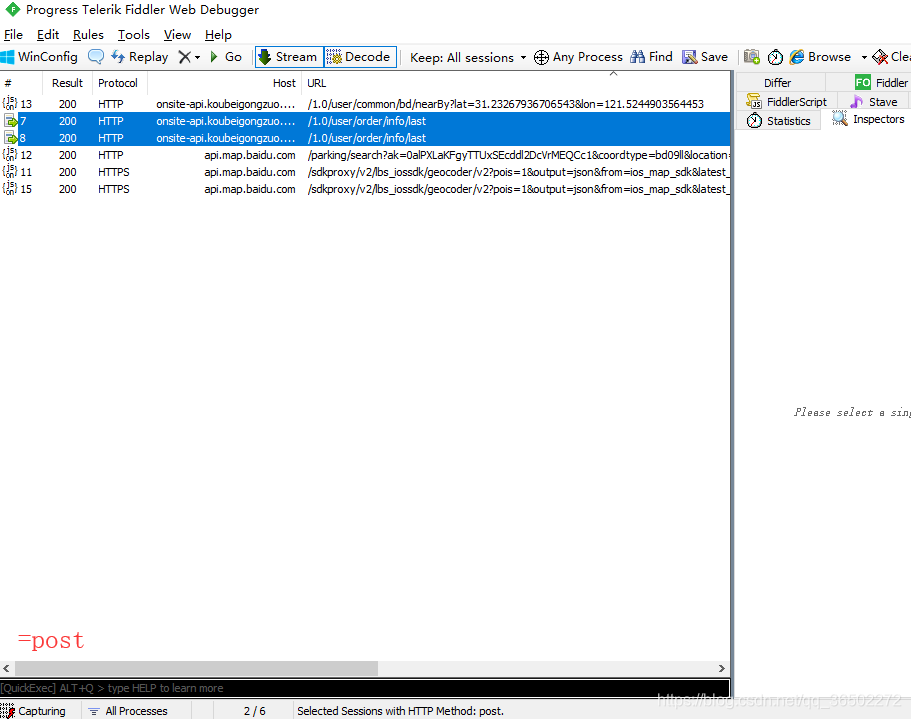Click api.map.baidu.com host in session 12
911x719 pixels.
coord(250,155)
